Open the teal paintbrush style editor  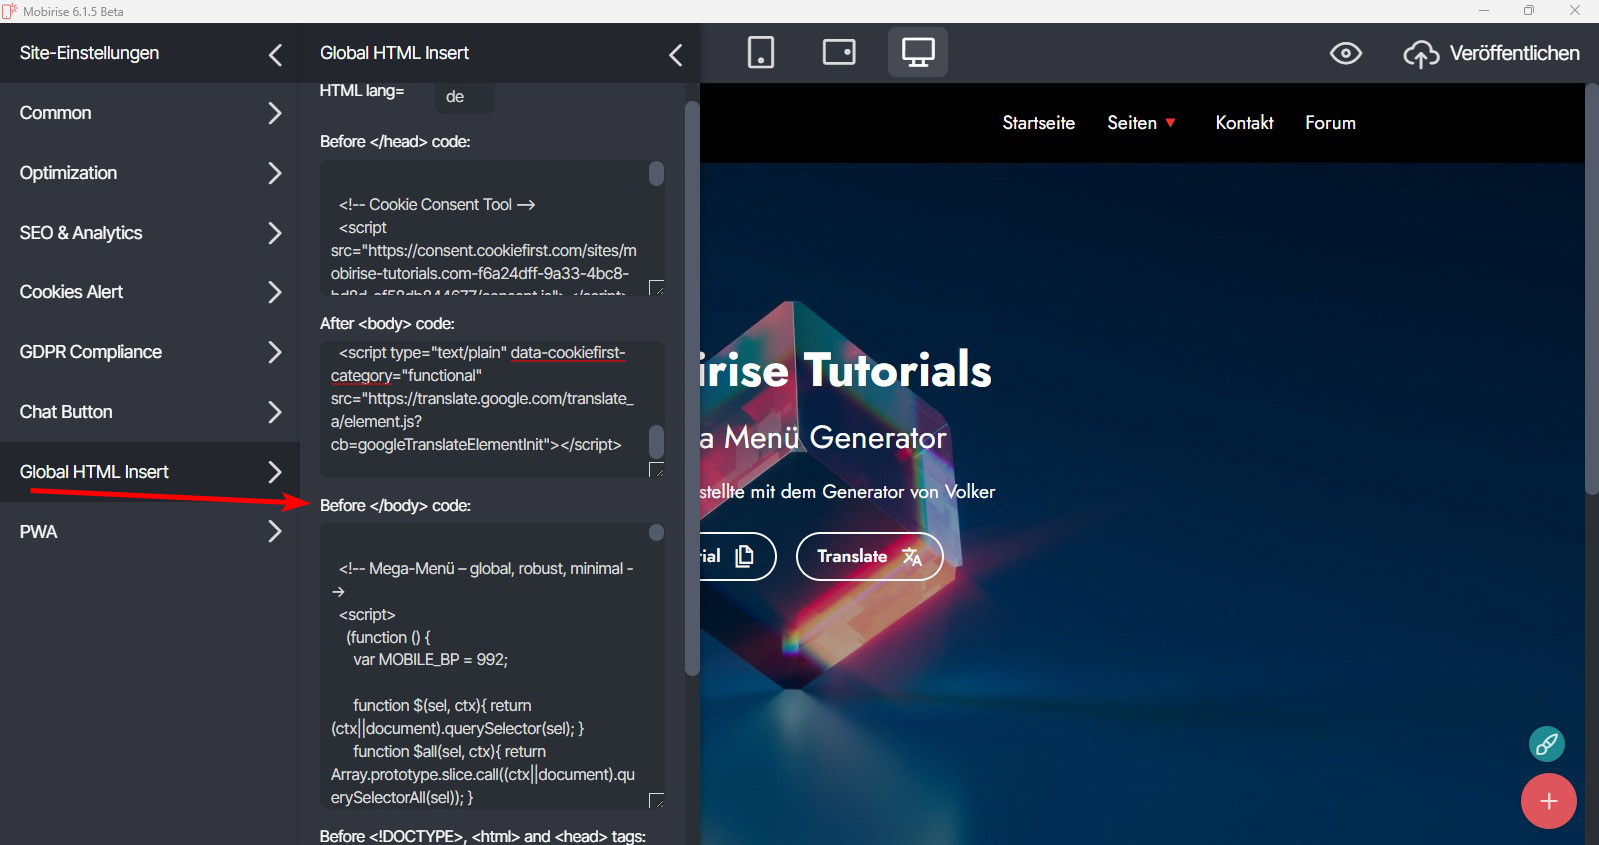click(1546, 743)
